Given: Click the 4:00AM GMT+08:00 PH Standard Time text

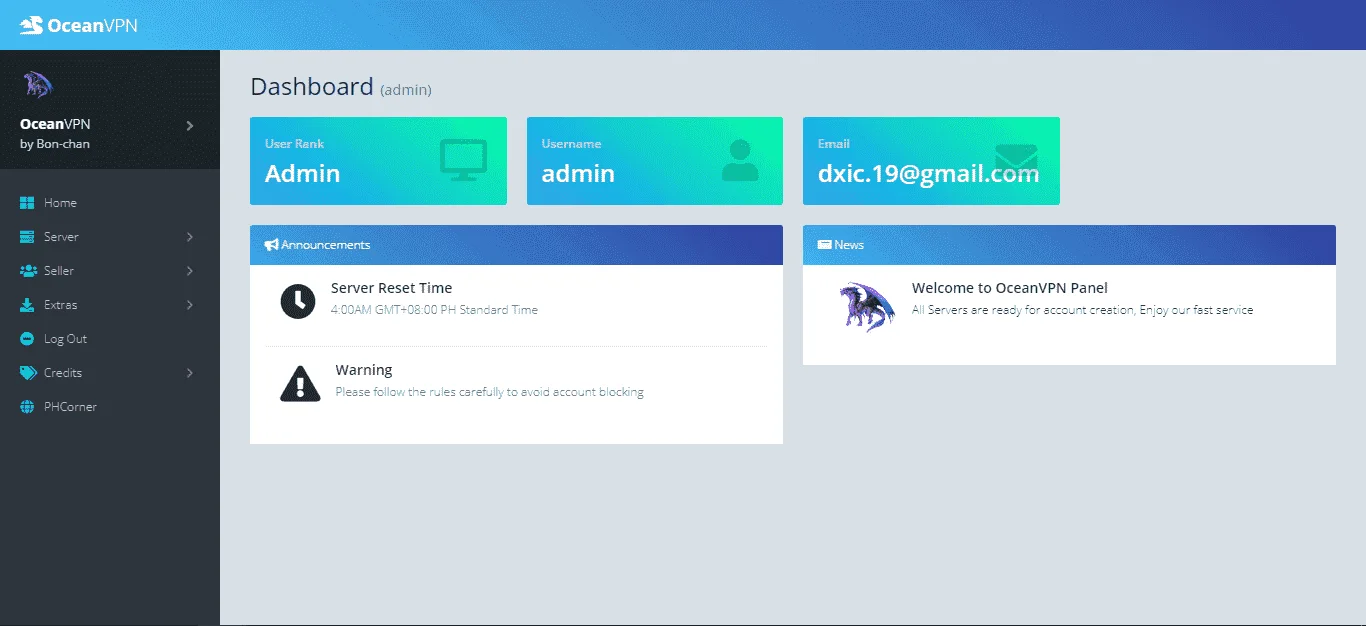Looking at the screenshot, I should (x=435, y=310).
